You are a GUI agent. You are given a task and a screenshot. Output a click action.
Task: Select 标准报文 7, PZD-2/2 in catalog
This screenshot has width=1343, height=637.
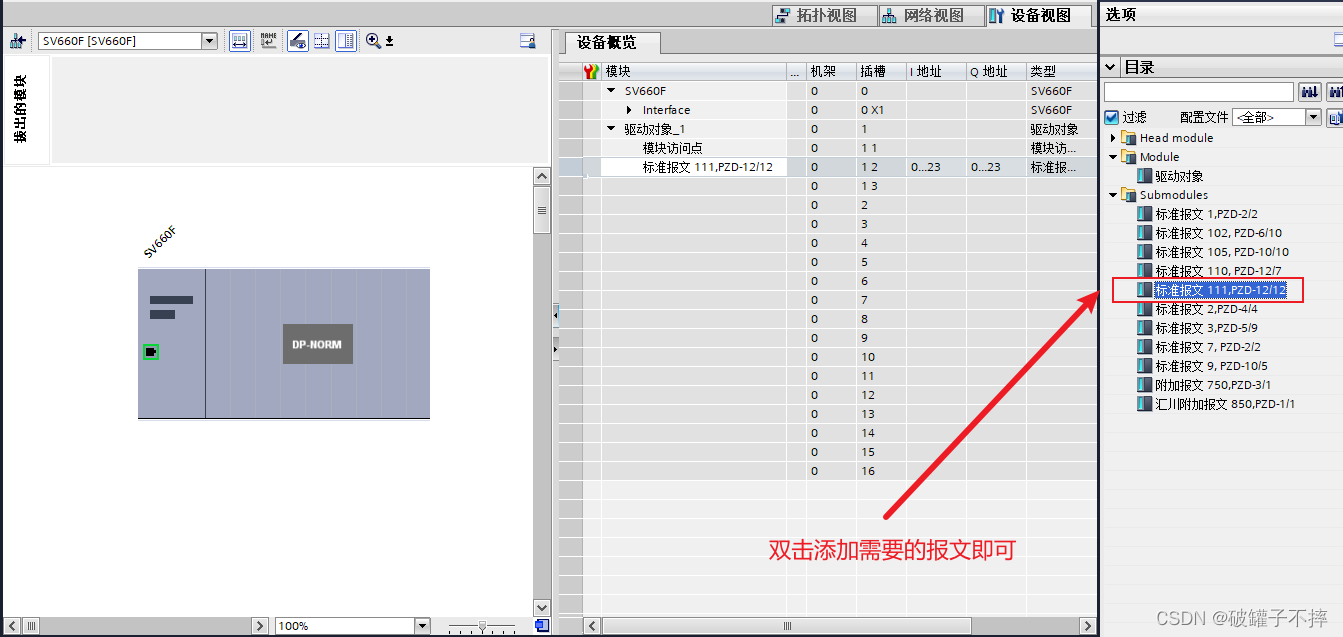(x=1209, y=347)
